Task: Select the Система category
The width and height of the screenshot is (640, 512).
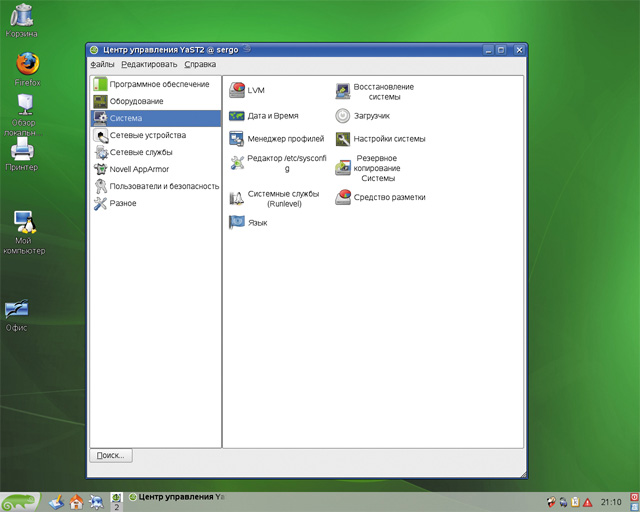Action: point(156,118)
